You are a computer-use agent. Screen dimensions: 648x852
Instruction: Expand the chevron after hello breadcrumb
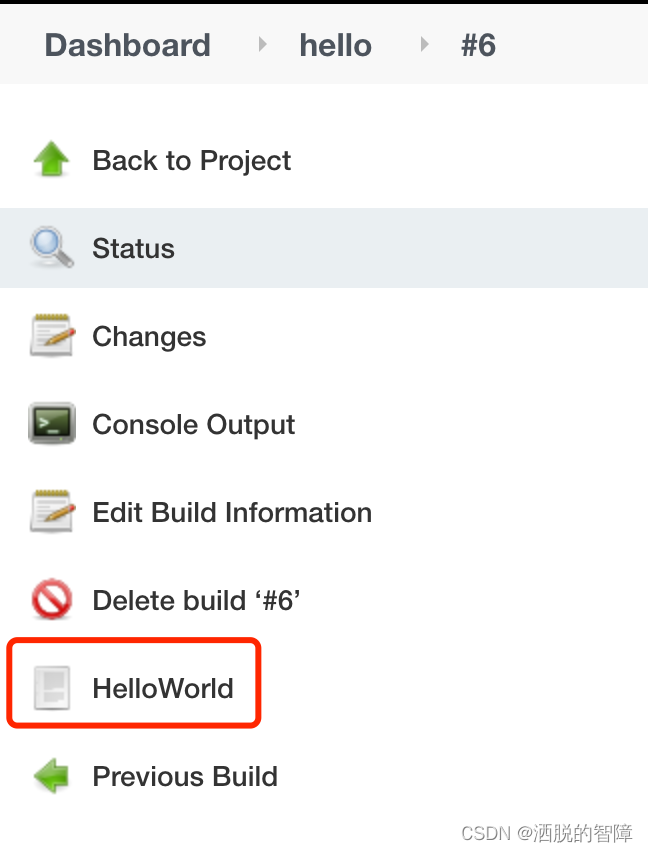(x=424, y=44)
